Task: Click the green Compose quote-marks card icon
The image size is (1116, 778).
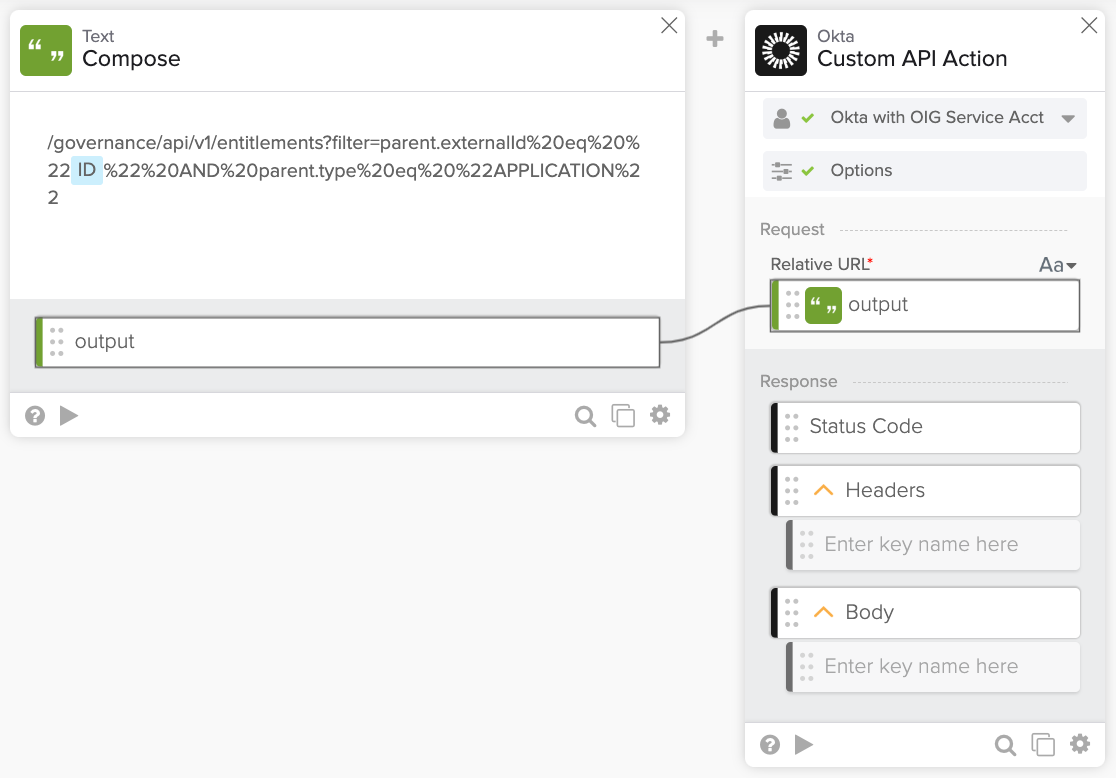Action: (x=46, y=51)
